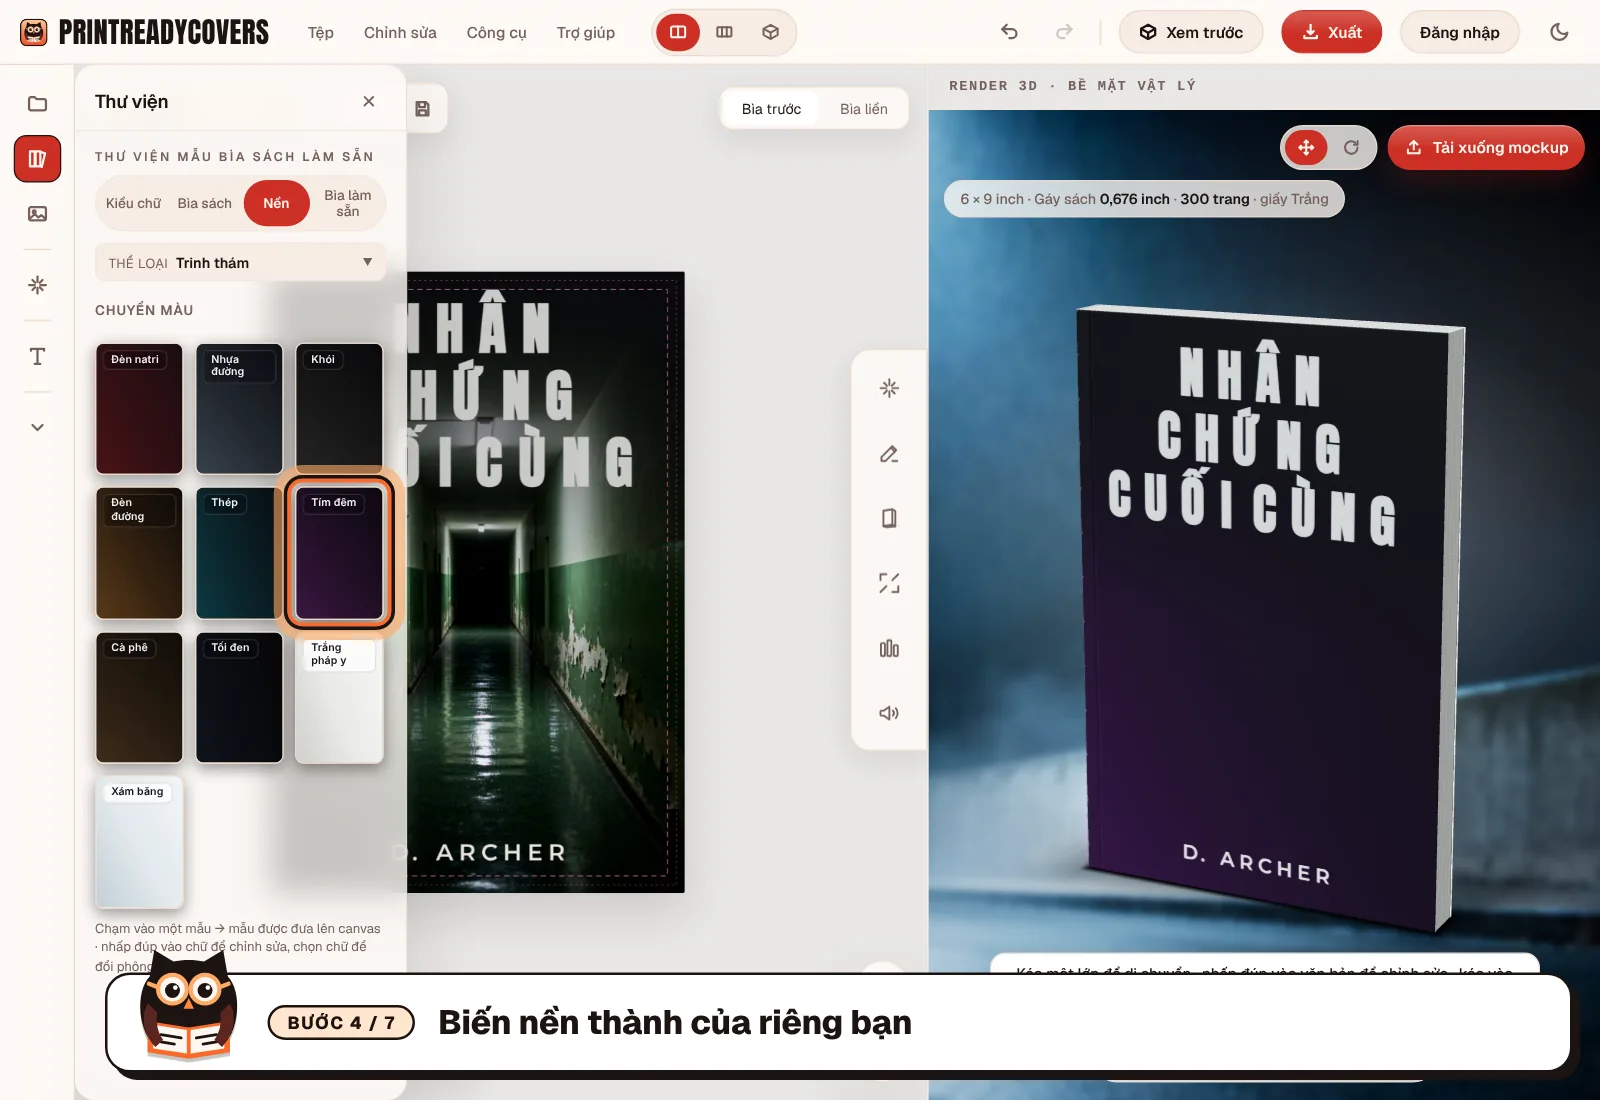Open the Tệp menu
Image resolution: width=1600 pixels, height=1100 pixels.
coord(321,32)
